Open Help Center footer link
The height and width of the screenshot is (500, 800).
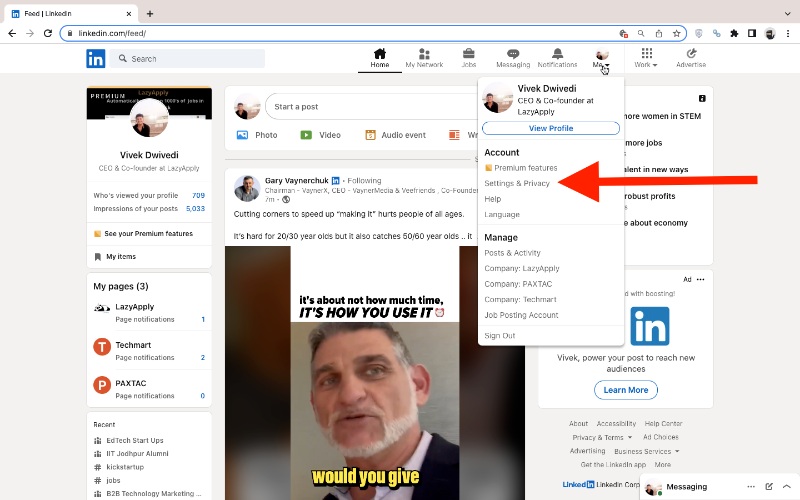663,423
